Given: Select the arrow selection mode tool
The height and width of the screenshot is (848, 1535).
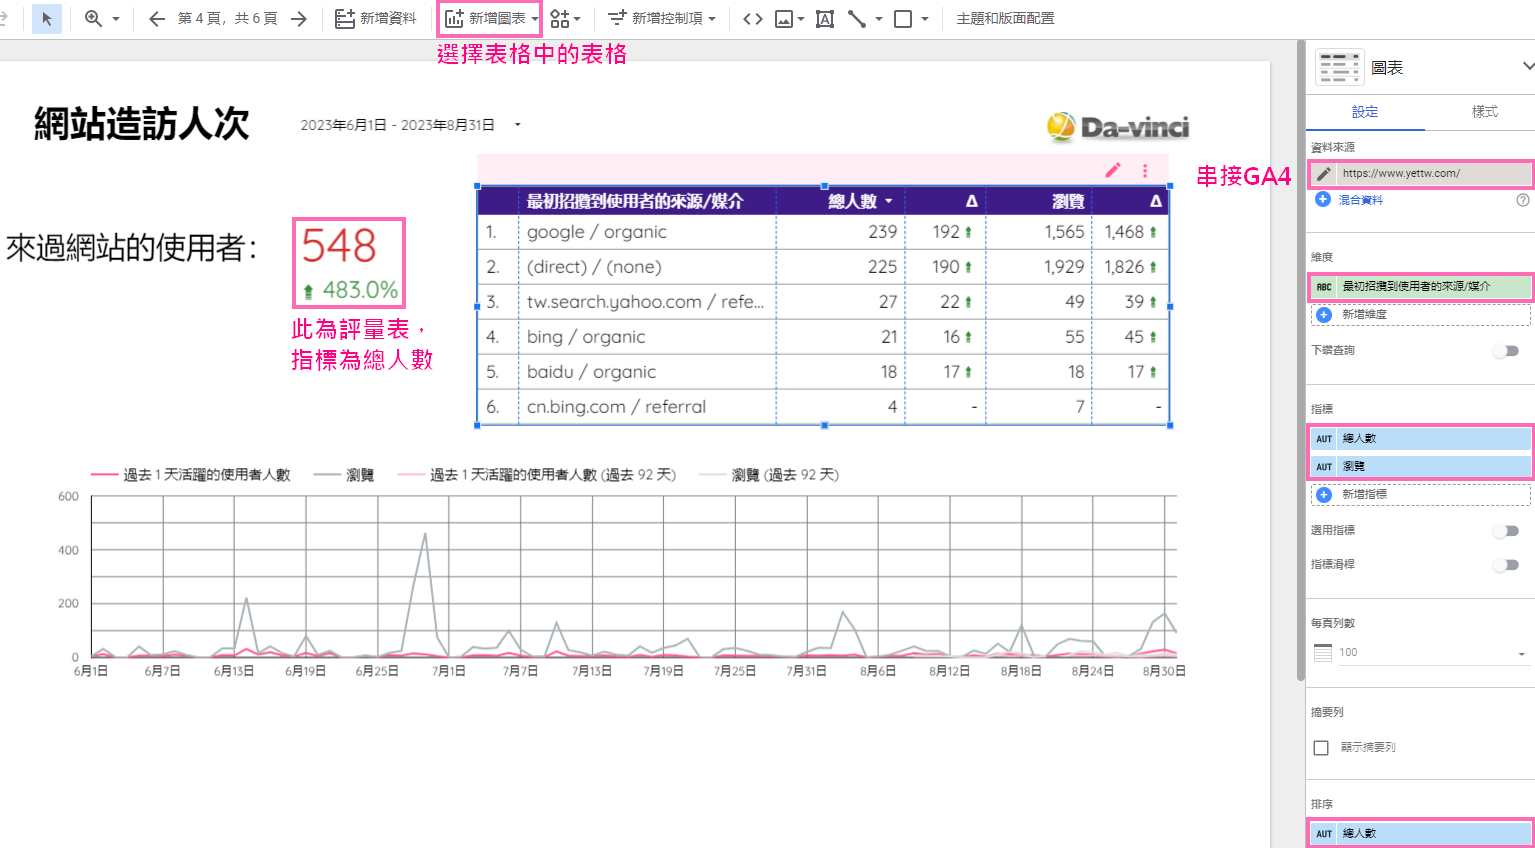Looking at the screenshot, I should pyautogui.click(x=47, y=19).
